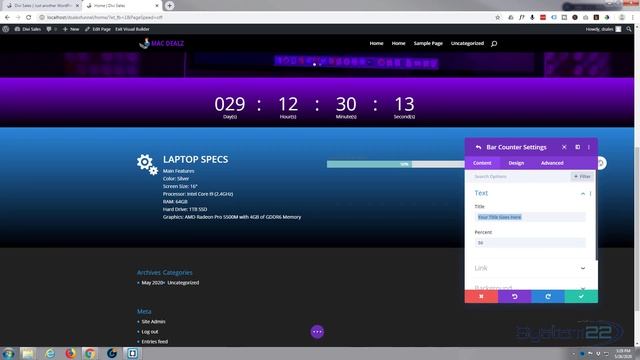Open File Explorer from taskbar
Screen dimensions: 640x360
pyautogui.click(x=28, y=353)
